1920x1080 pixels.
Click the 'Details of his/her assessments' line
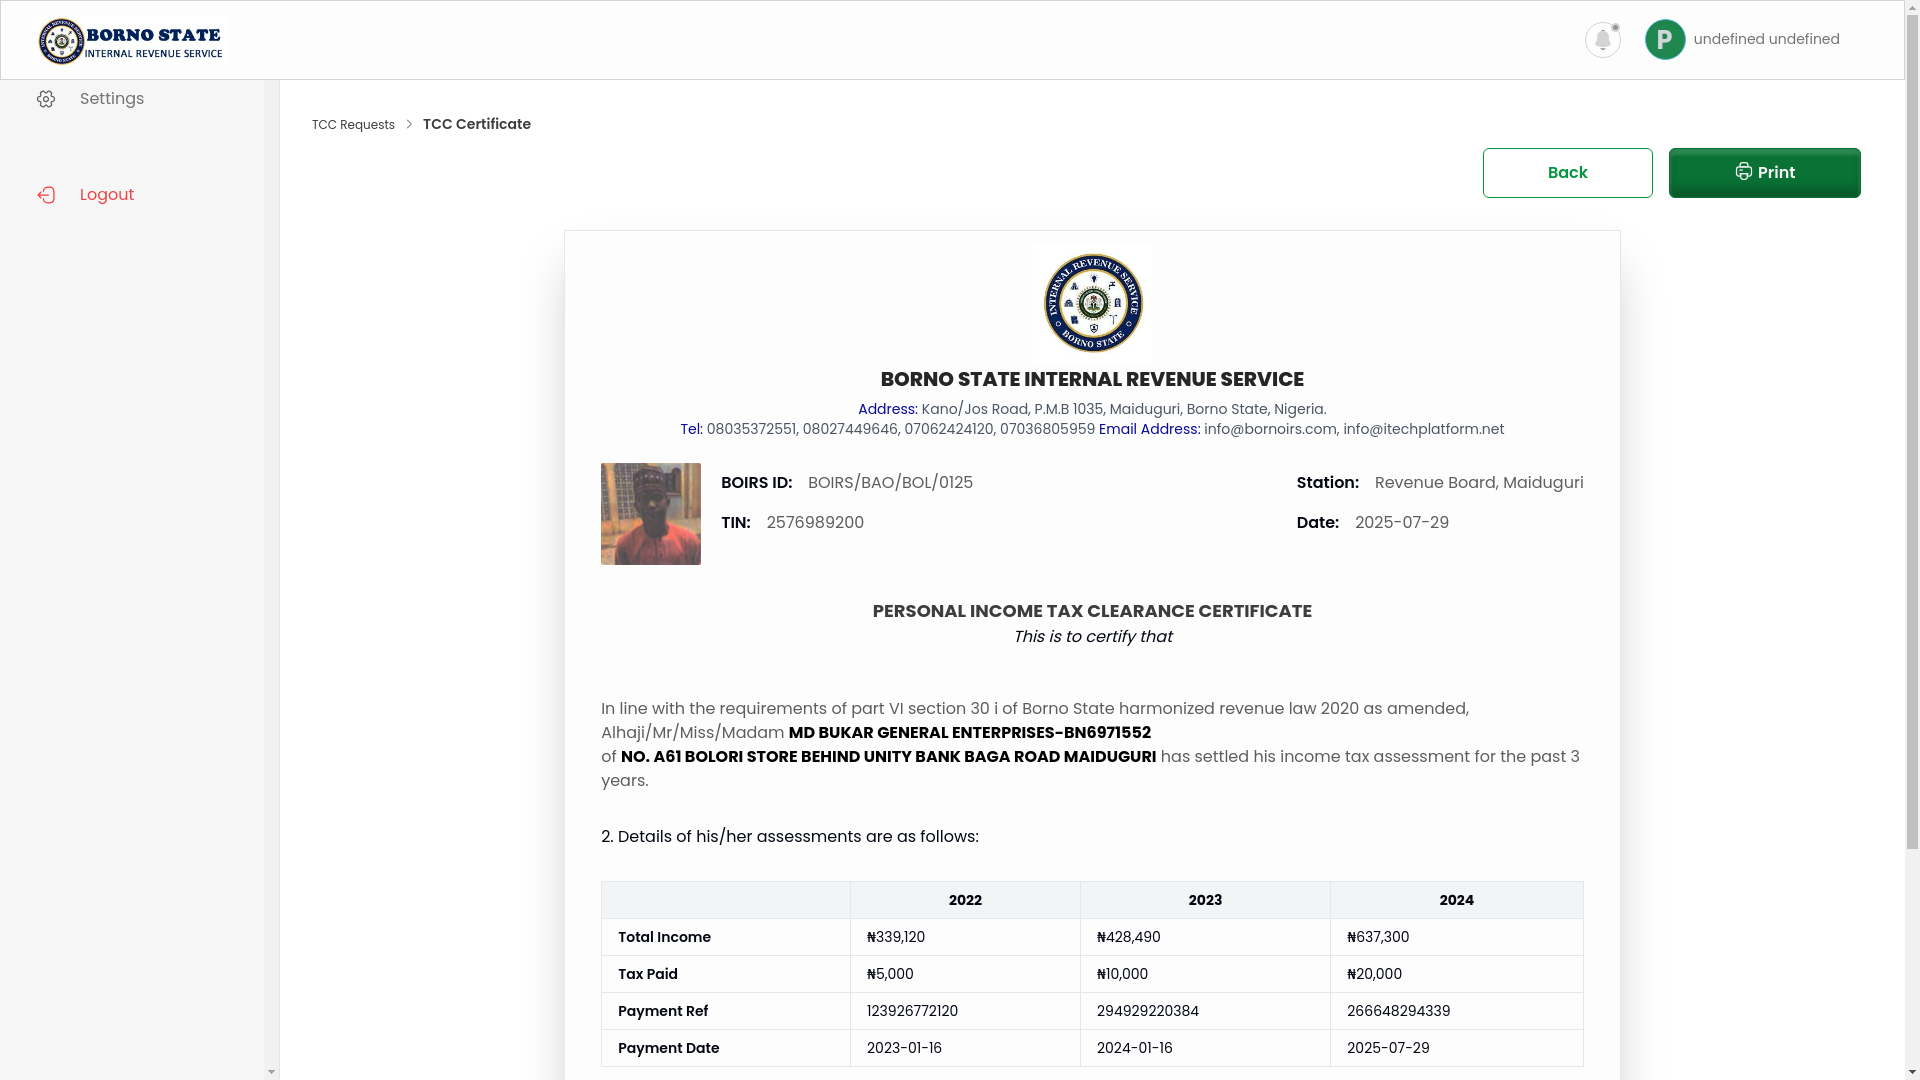[789, 837]
